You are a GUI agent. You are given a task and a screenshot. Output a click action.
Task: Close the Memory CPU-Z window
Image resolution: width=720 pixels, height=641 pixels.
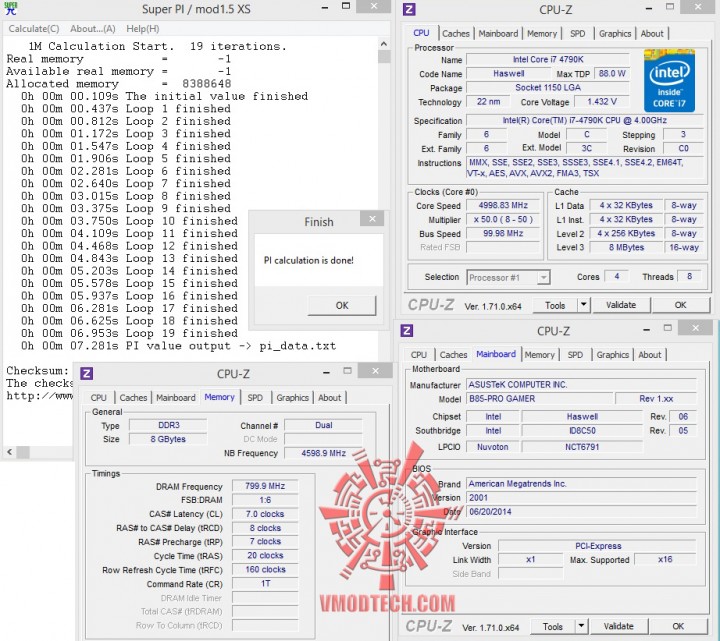pos(375,371)
